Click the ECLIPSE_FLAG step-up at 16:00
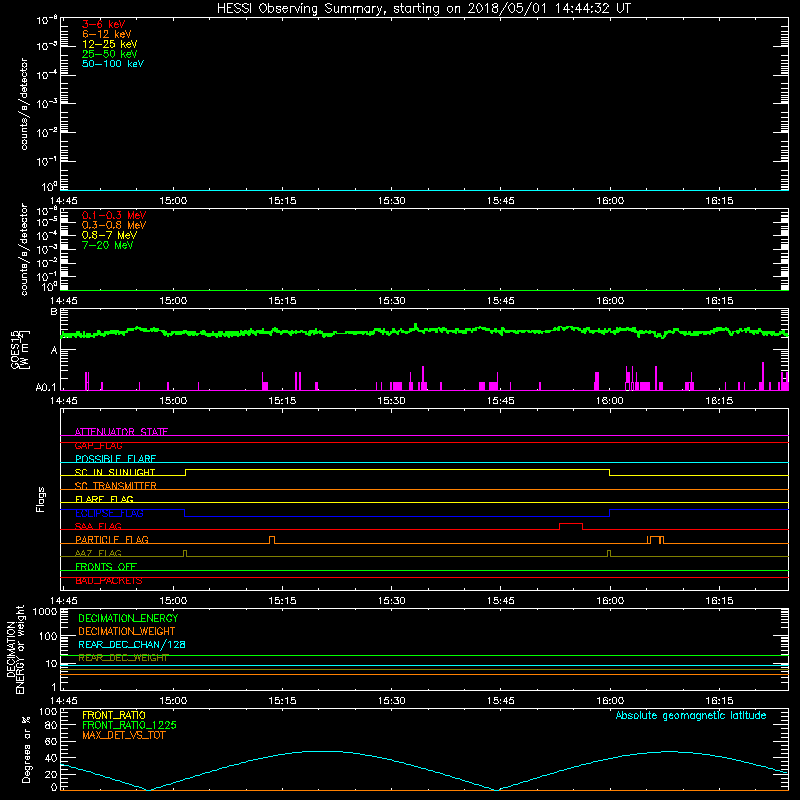The height and width of the screenshot is (800, 800). coord(610,513)
